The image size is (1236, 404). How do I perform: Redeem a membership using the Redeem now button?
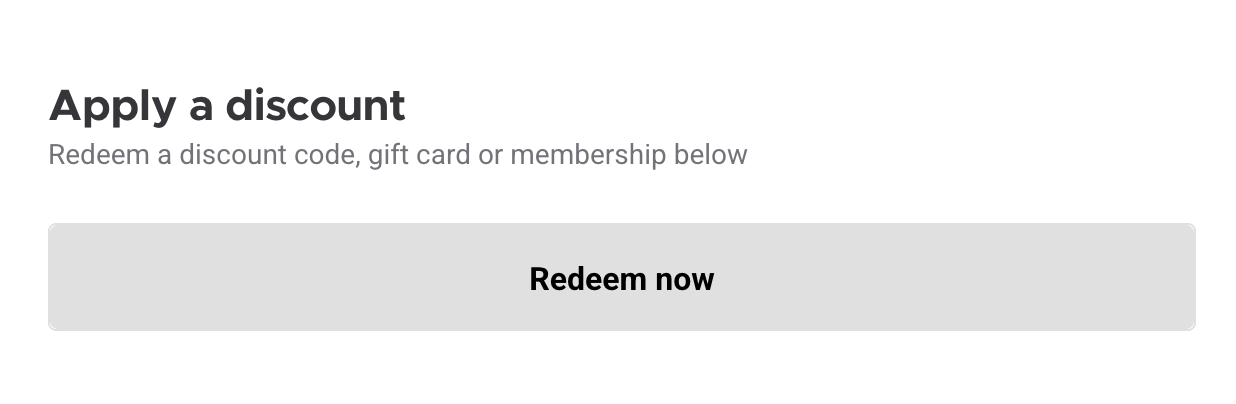coord(621,277)
